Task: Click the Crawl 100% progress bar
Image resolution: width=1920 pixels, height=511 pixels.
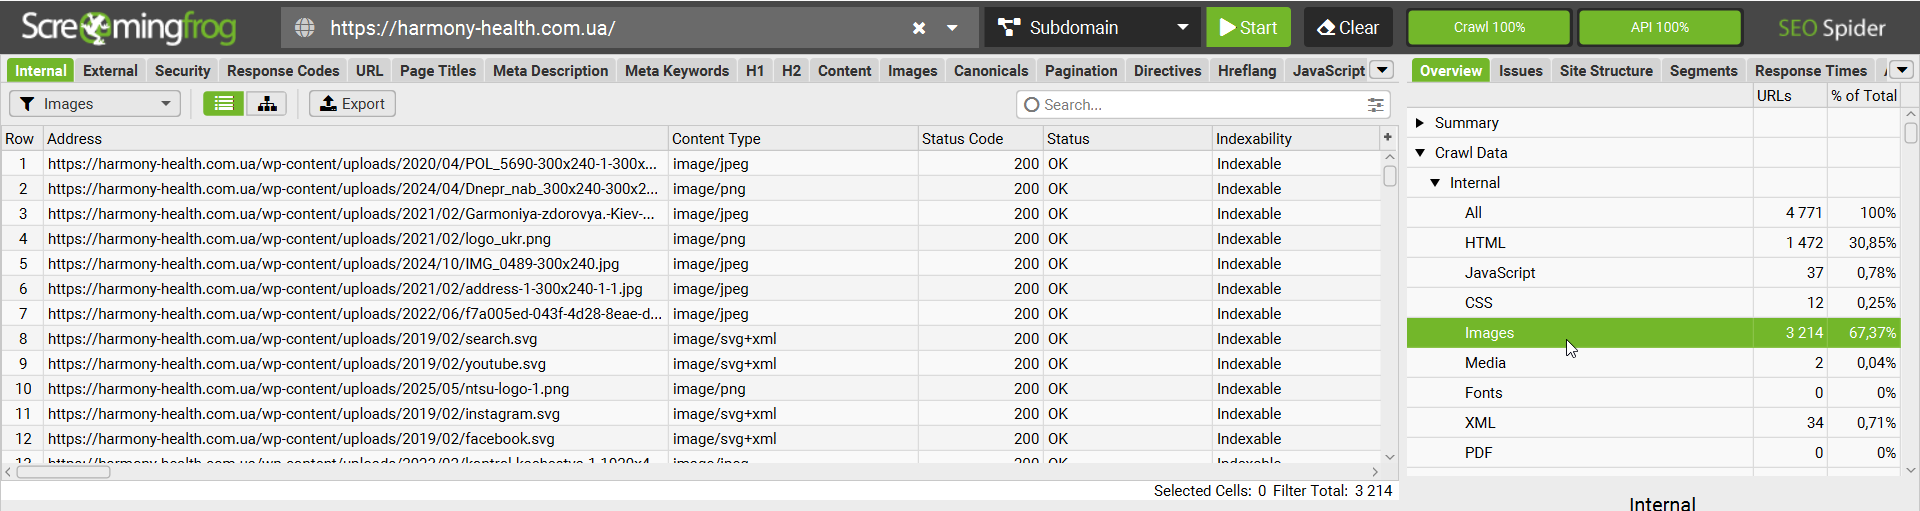Action: (1489, 28)
